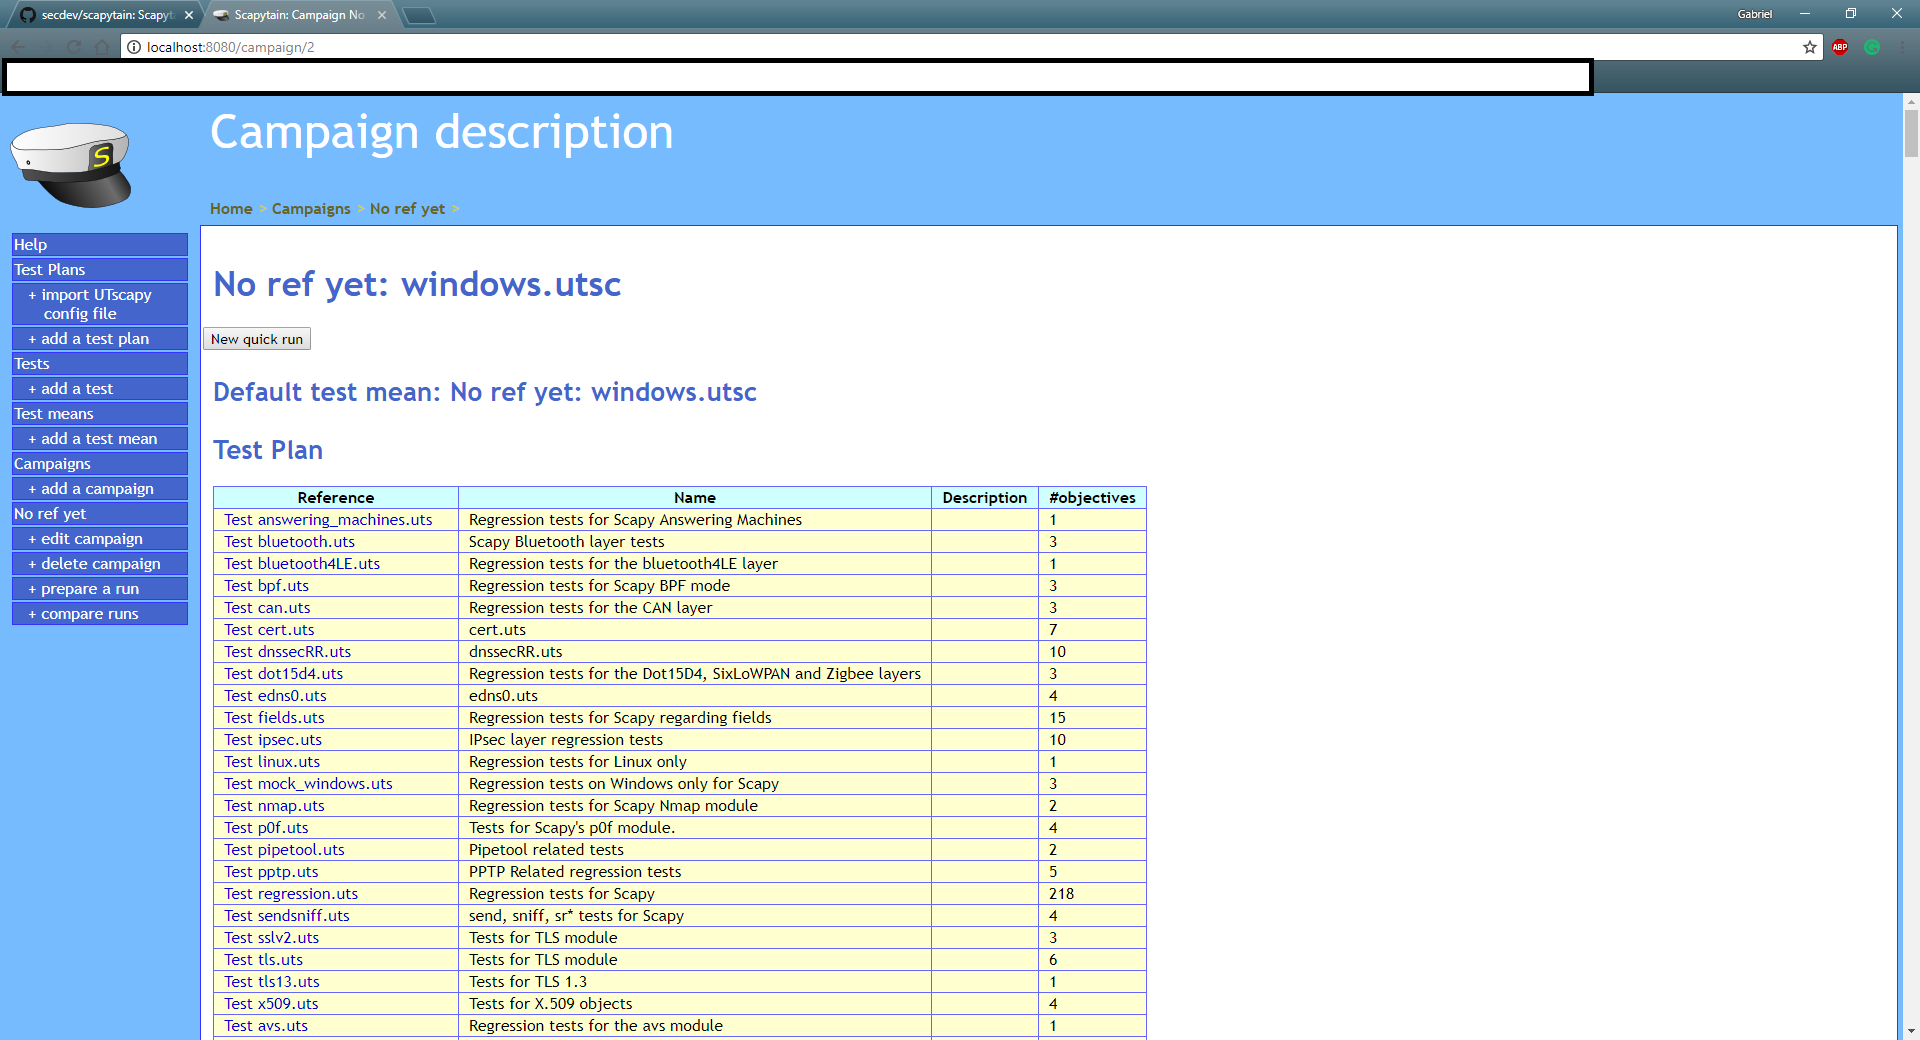Bookmark this page with the star icon

(x=1810, y=47)
